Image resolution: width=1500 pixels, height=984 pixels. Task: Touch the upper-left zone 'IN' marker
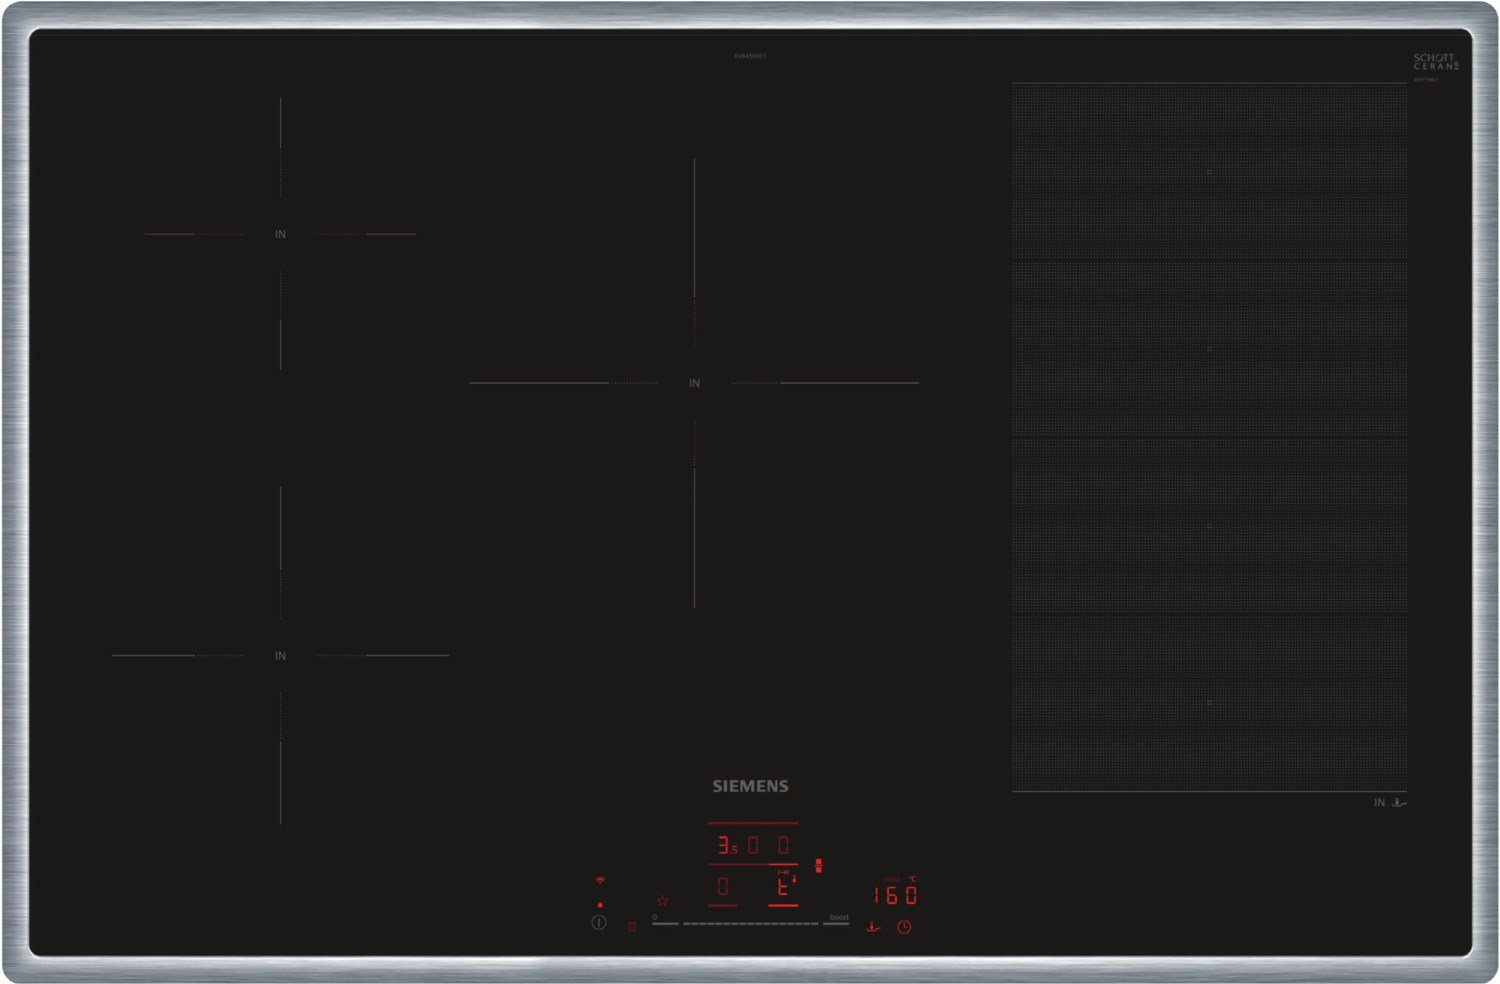[x=280, y=234]
